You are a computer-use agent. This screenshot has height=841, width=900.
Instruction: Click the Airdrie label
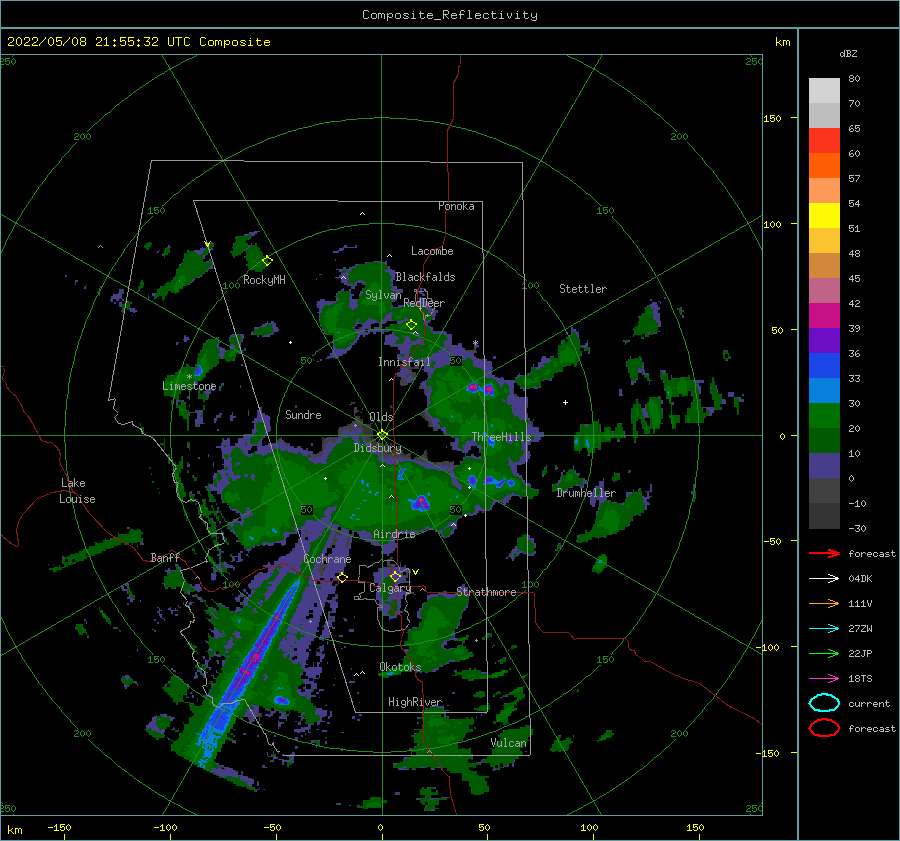(394, 534)
